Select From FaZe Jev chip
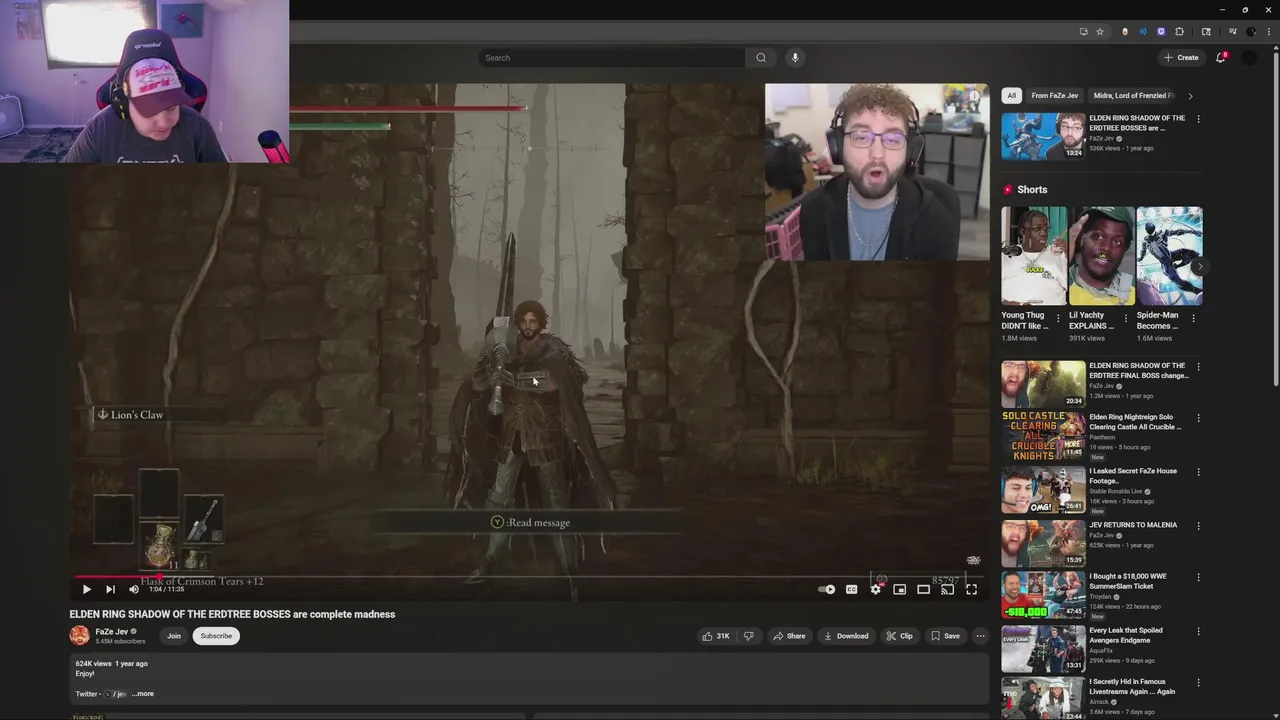The image size is (1280, 720). click(1055, 96)
